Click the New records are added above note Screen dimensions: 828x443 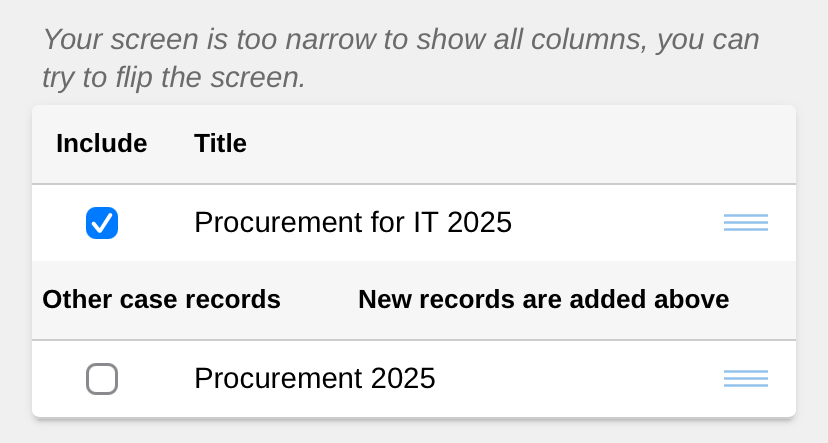tap(543, 299)
